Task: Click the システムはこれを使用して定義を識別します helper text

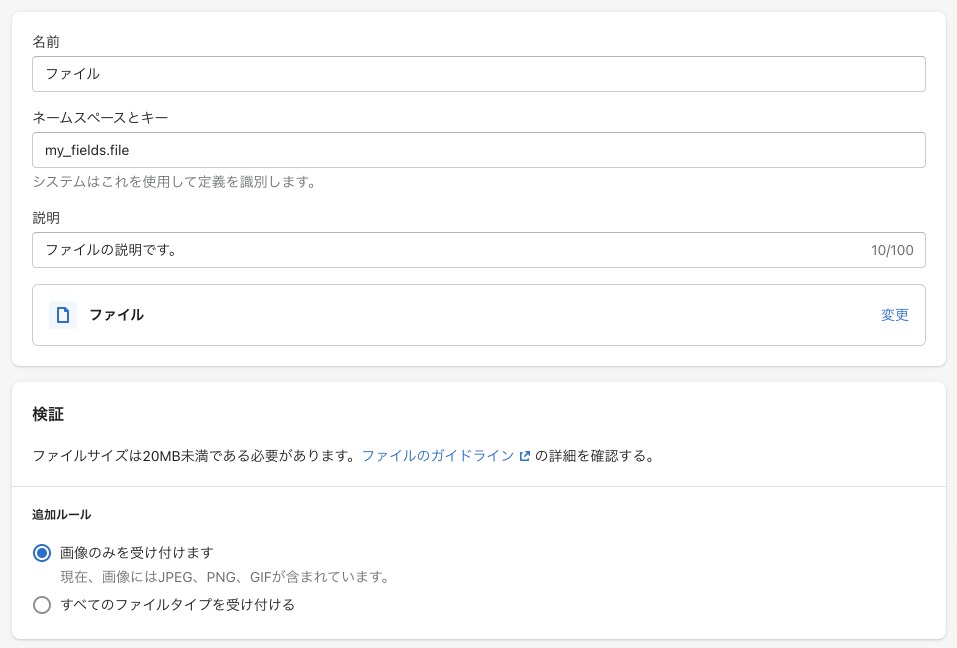Action: 175,182
